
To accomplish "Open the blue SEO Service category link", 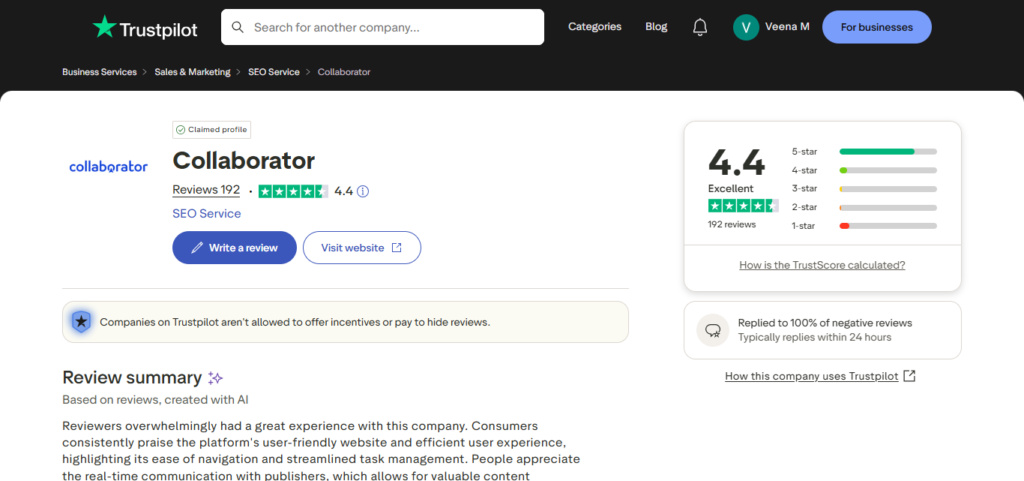I will (206, 213).
